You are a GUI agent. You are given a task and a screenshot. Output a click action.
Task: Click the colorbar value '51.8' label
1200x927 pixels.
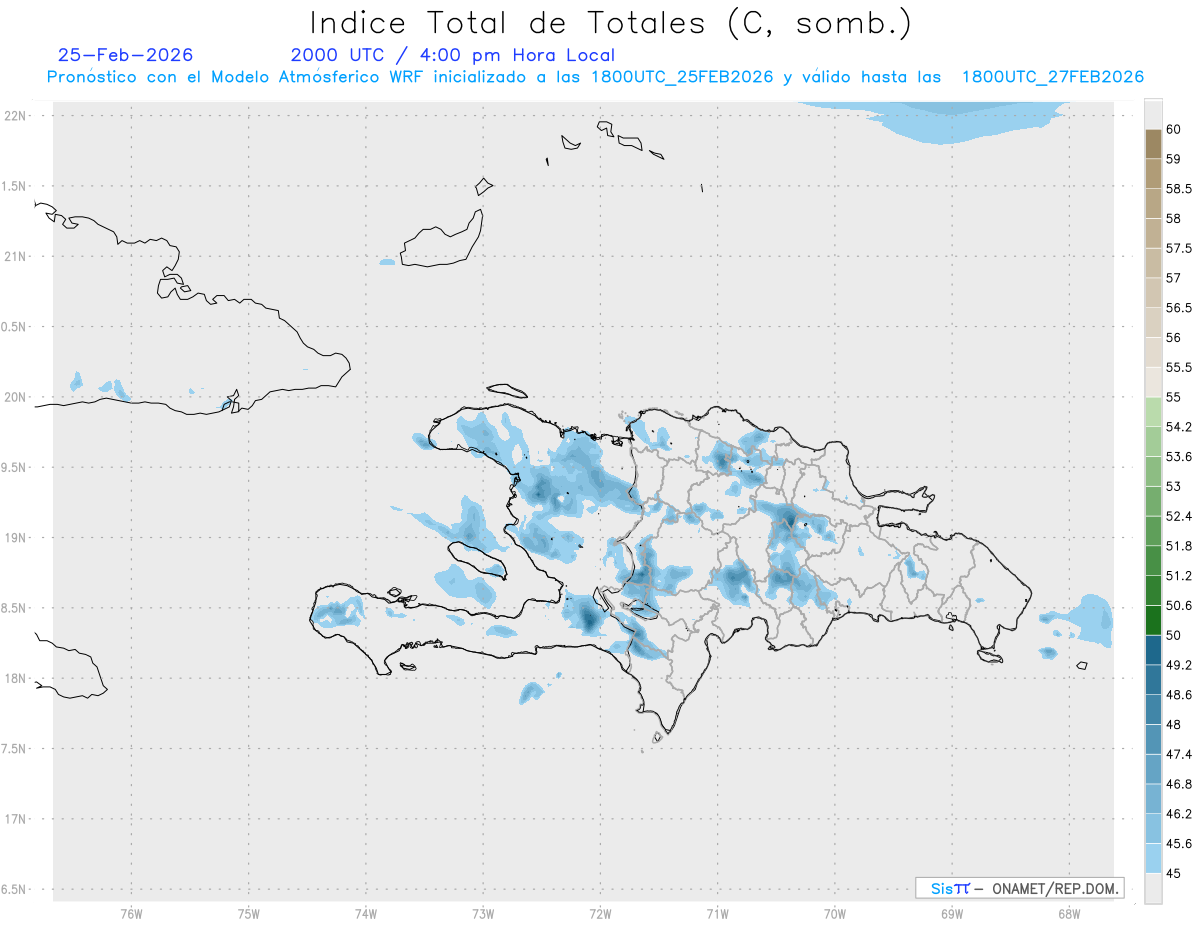(1179, 546)
